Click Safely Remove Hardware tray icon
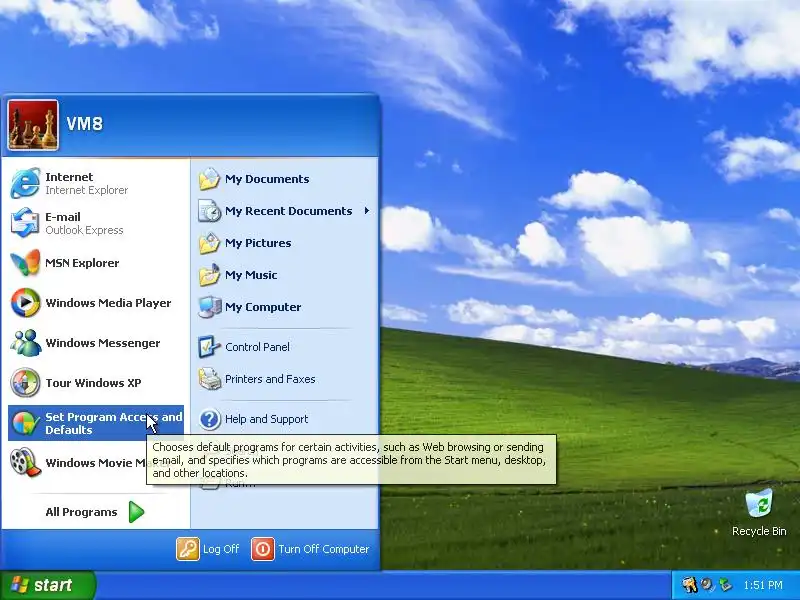 point(725,585)
